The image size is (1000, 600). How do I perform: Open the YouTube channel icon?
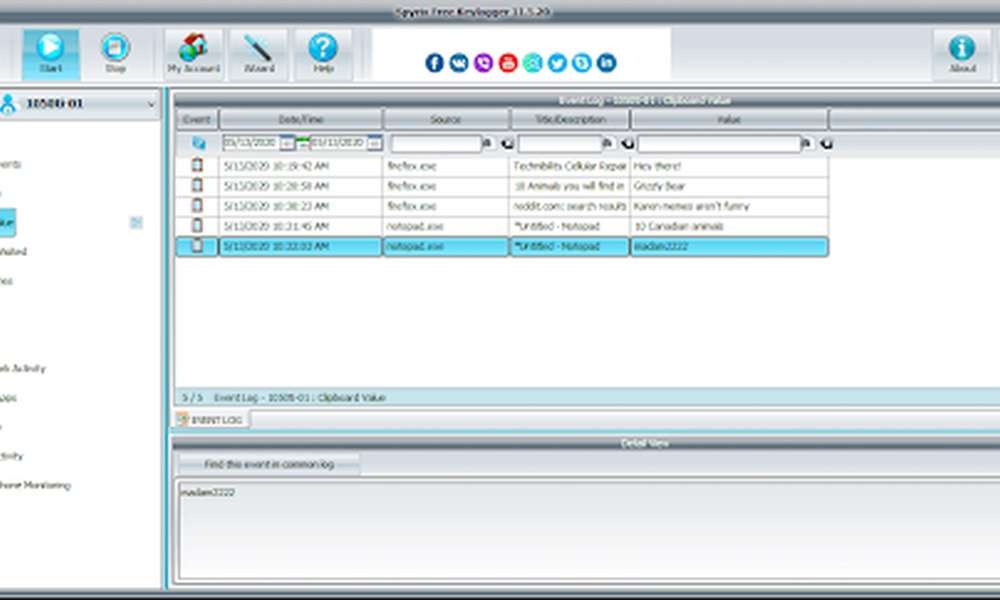coord(509,62)
